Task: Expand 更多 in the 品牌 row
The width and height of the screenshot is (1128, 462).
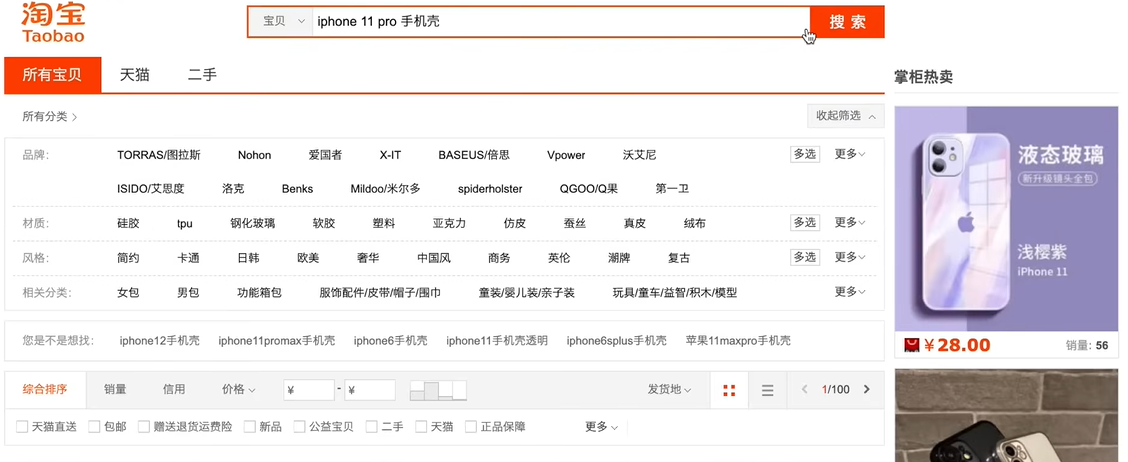Action: [850, 154]
